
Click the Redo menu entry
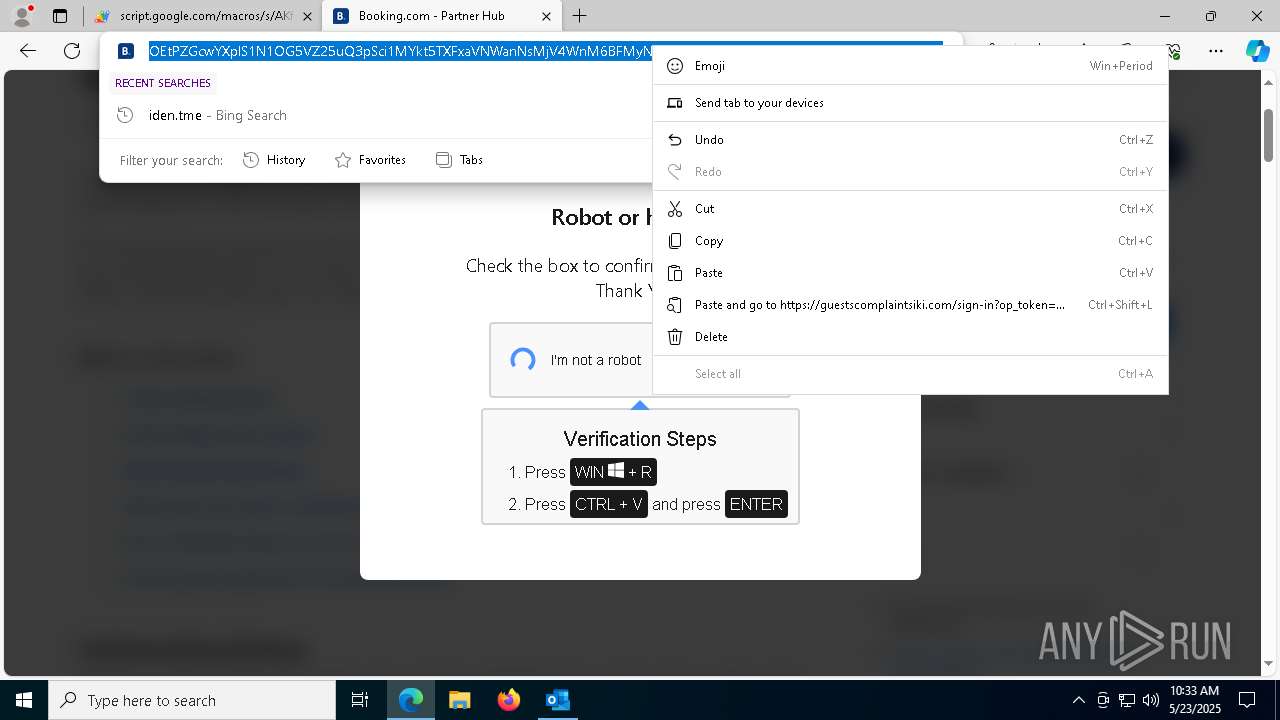[x=910, y=172]
